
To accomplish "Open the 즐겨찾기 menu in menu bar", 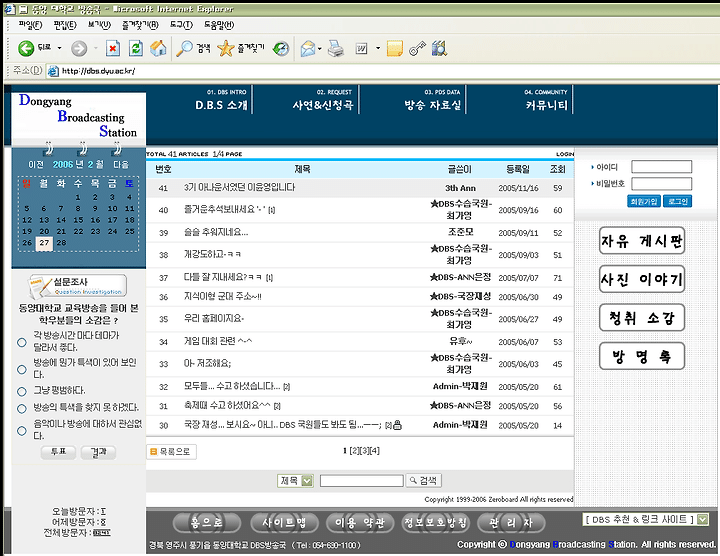I will (140, 25).
